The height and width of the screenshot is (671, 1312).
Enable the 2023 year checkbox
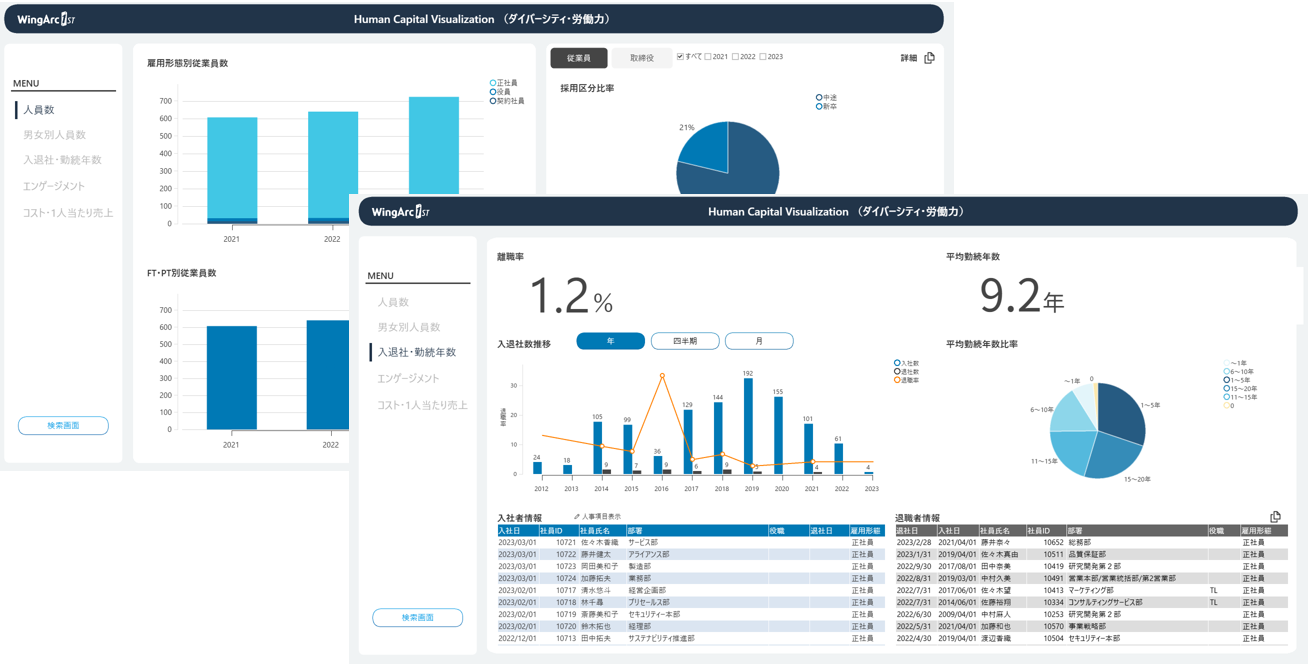point(764,57)
